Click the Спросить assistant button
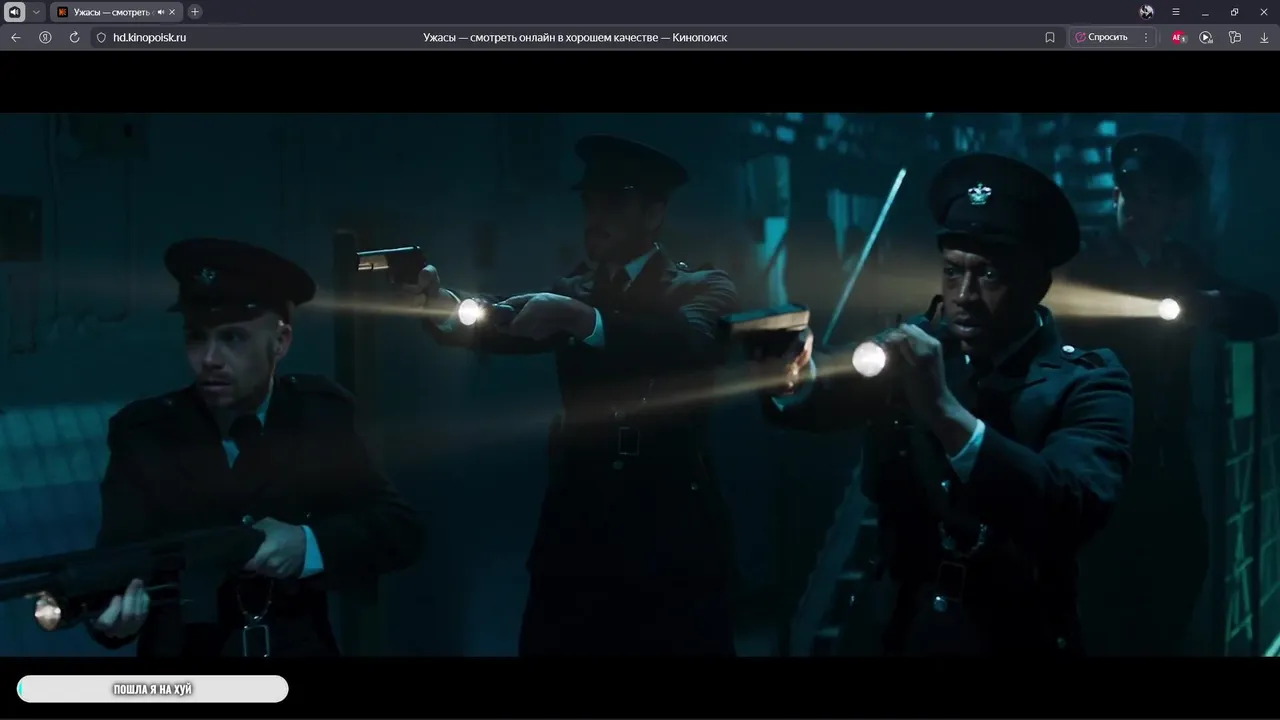This screenshot has width=1280, height=720. tap(1101, 37)
